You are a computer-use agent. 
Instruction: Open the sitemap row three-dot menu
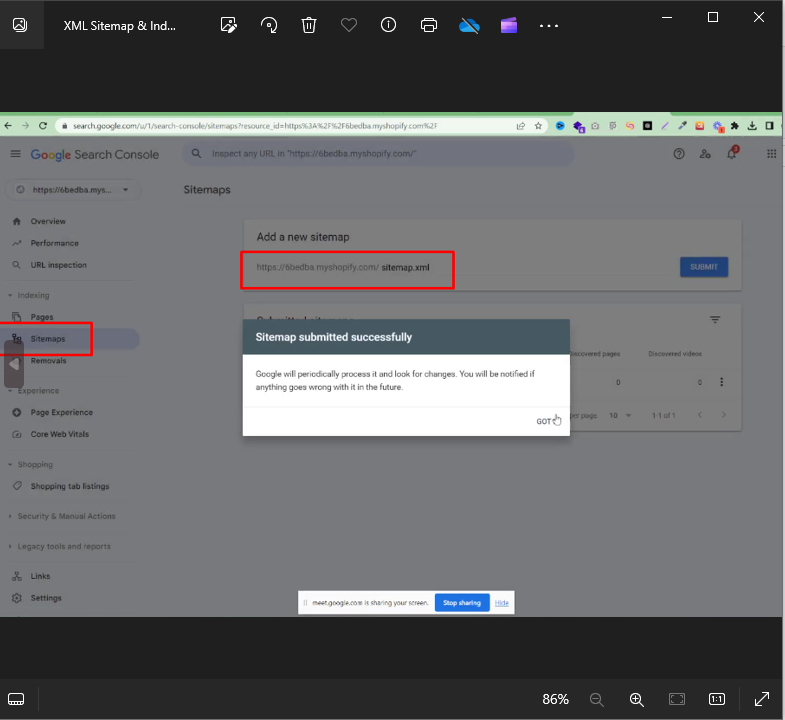[x=721, y=382]
